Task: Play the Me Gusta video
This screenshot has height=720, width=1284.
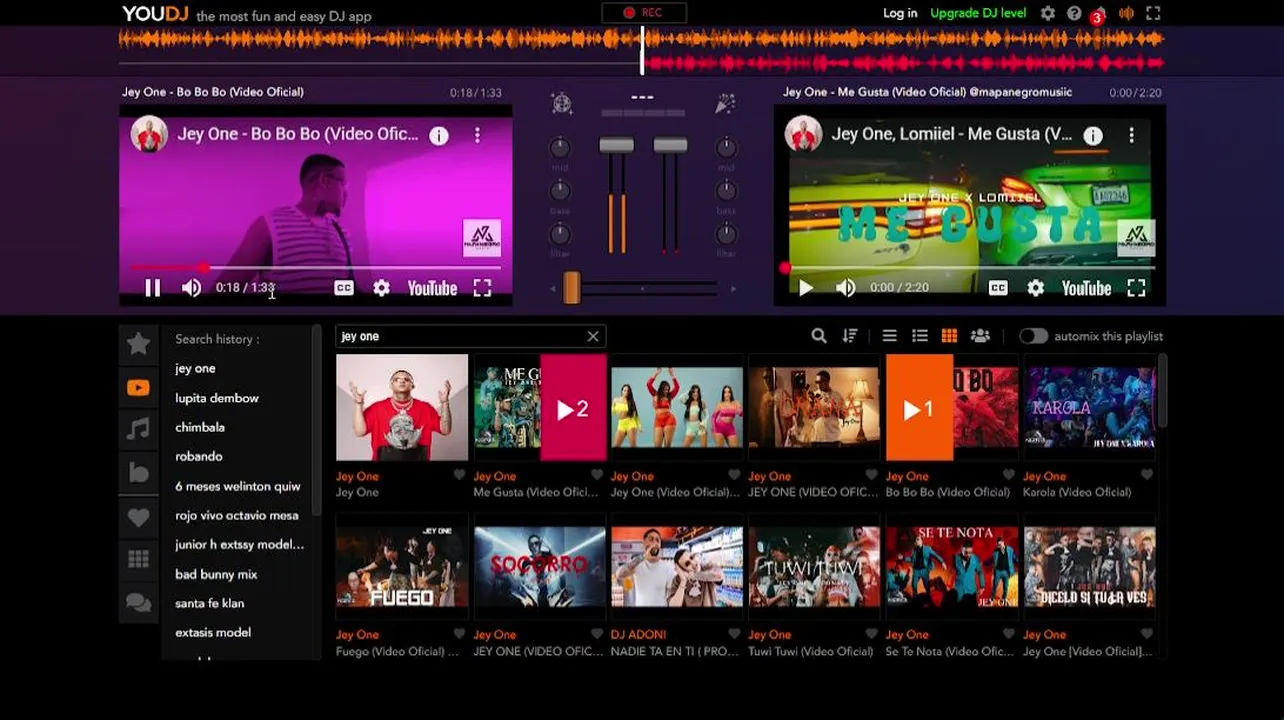Action: (806, 288)
